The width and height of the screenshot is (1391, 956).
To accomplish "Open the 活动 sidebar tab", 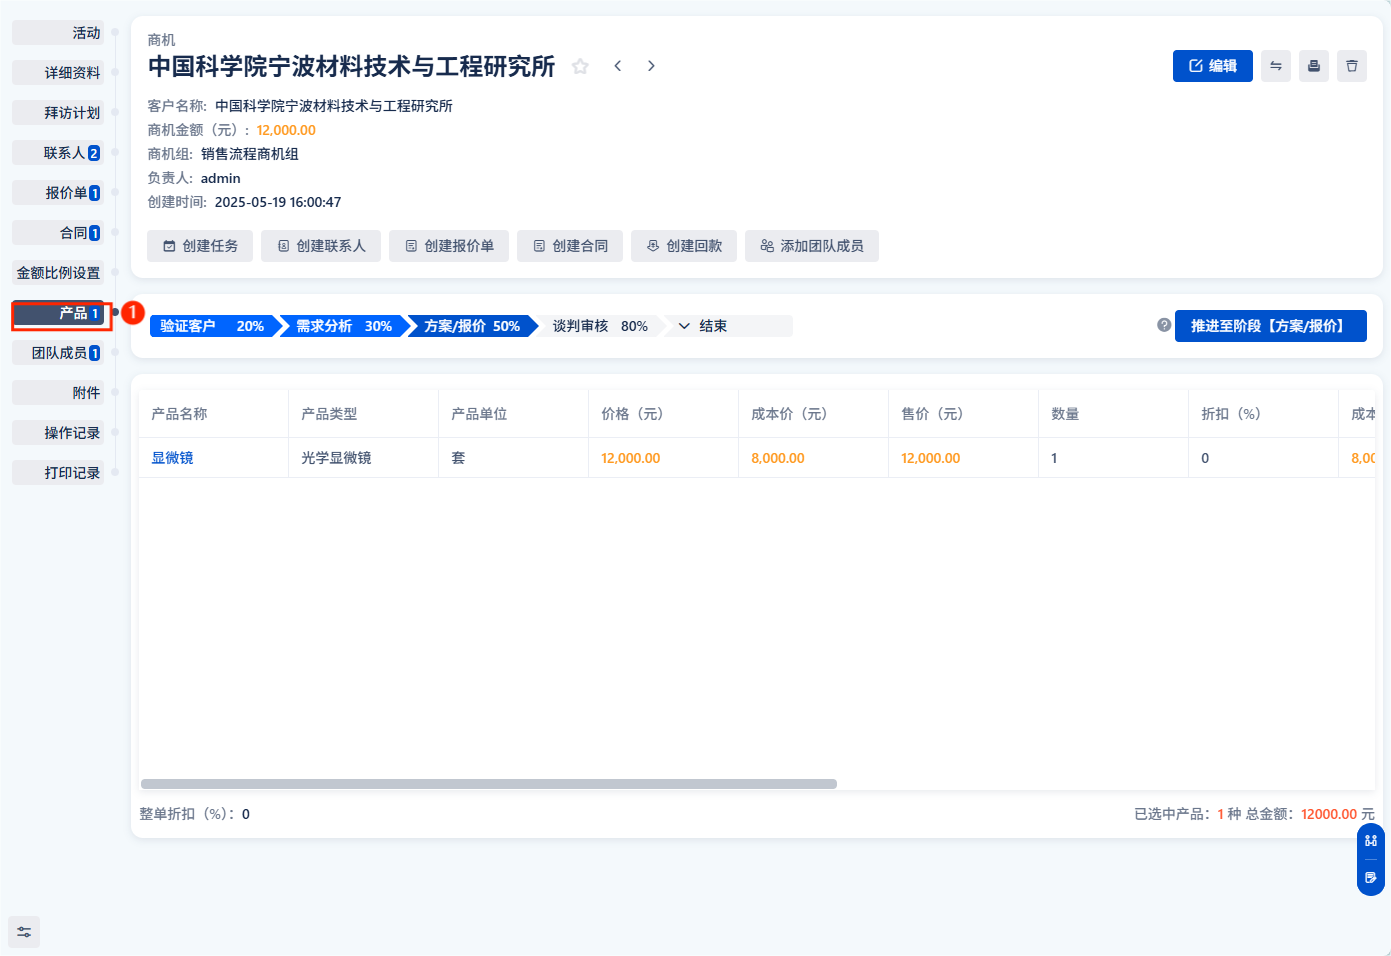I will (58, 33).
